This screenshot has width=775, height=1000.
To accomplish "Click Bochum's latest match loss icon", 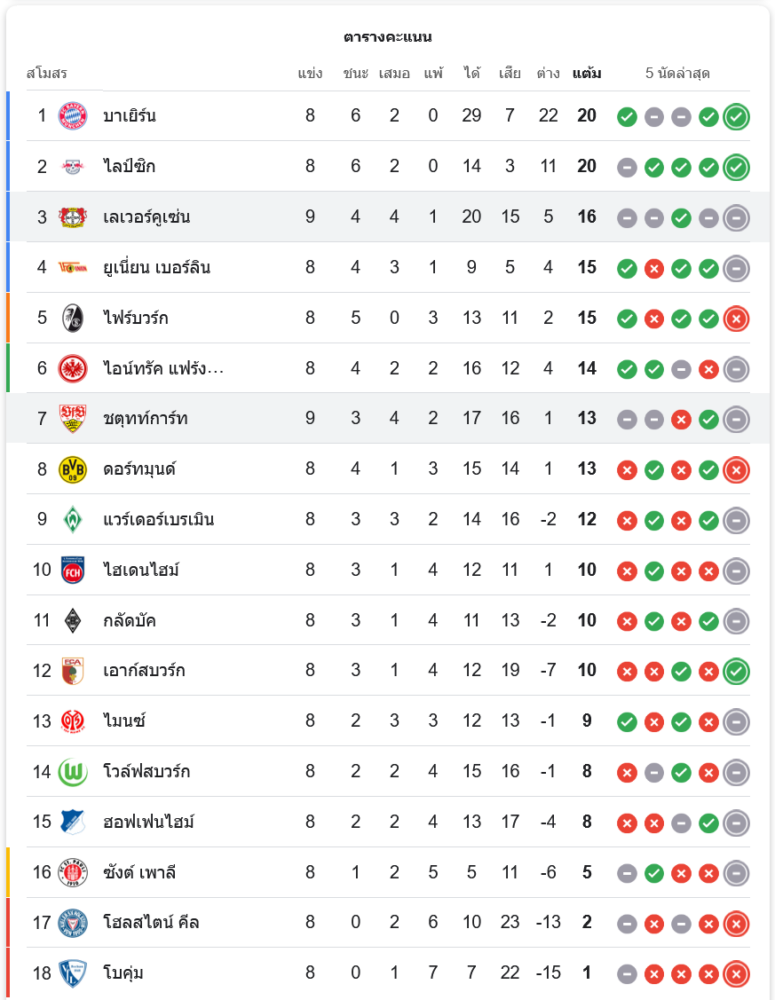I will point(736,973).
